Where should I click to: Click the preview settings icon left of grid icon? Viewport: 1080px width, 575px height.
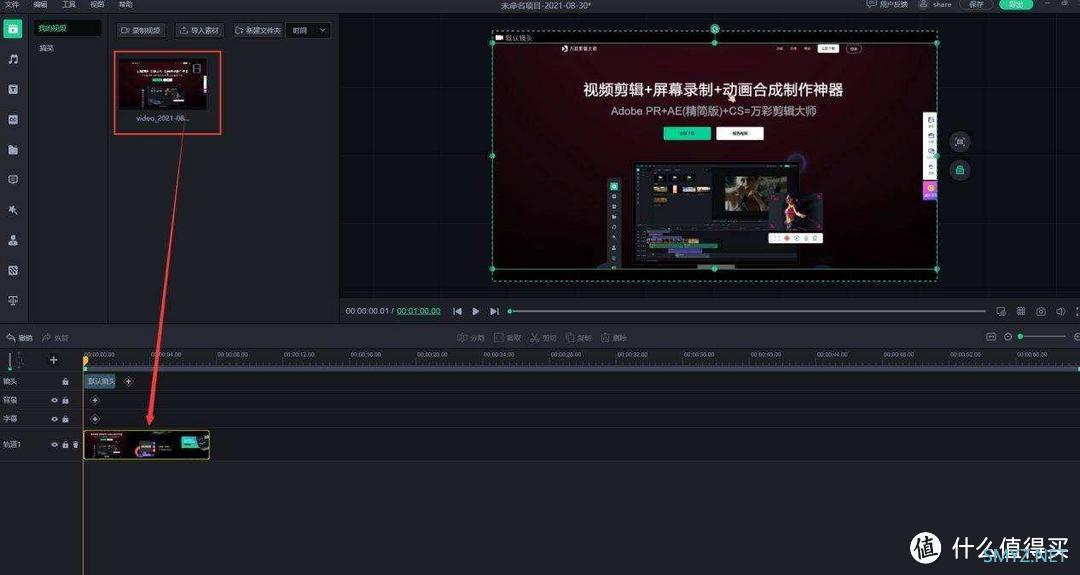click(1001, 311)
